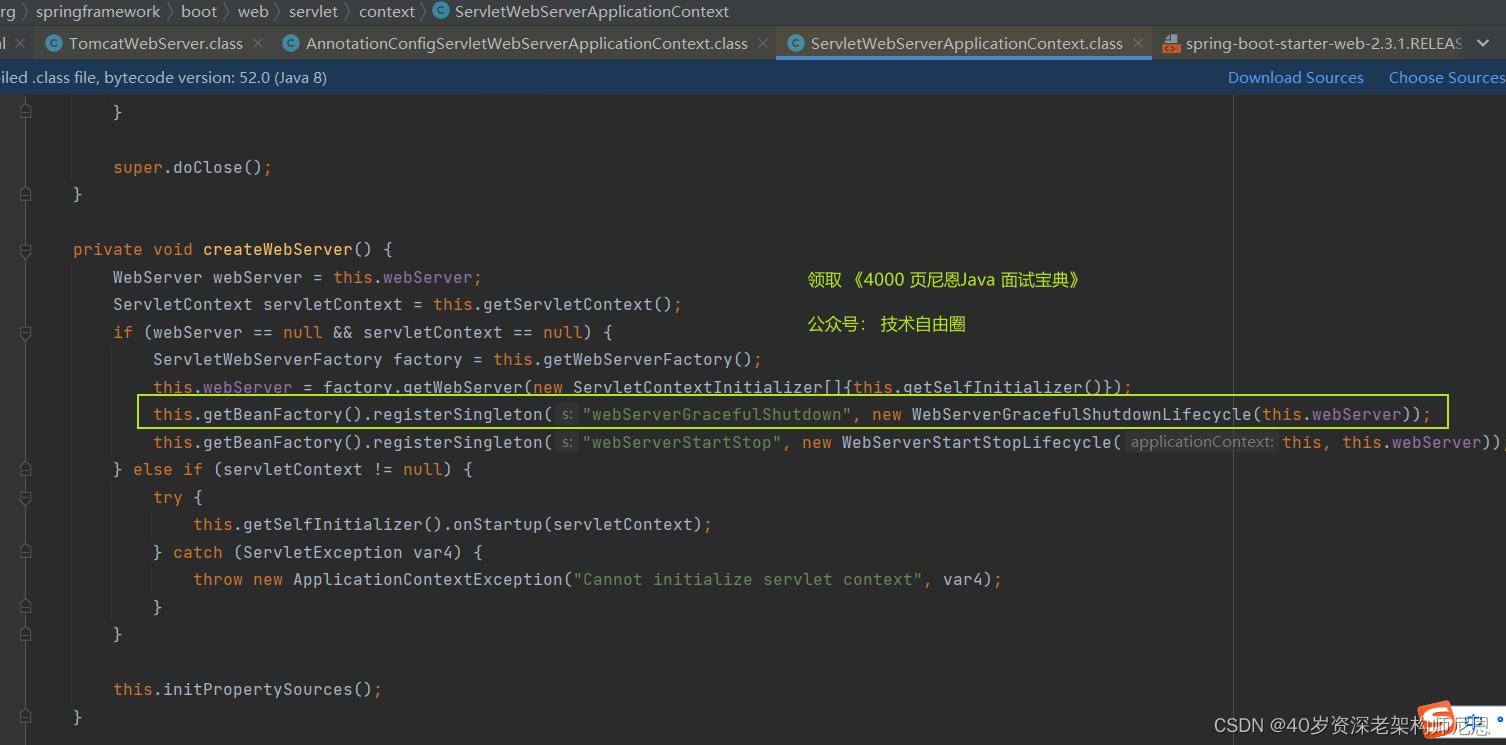Collapse the createWebServer method fold marker
Screen dimensions: 1506x745
click(x=26, y=250)
